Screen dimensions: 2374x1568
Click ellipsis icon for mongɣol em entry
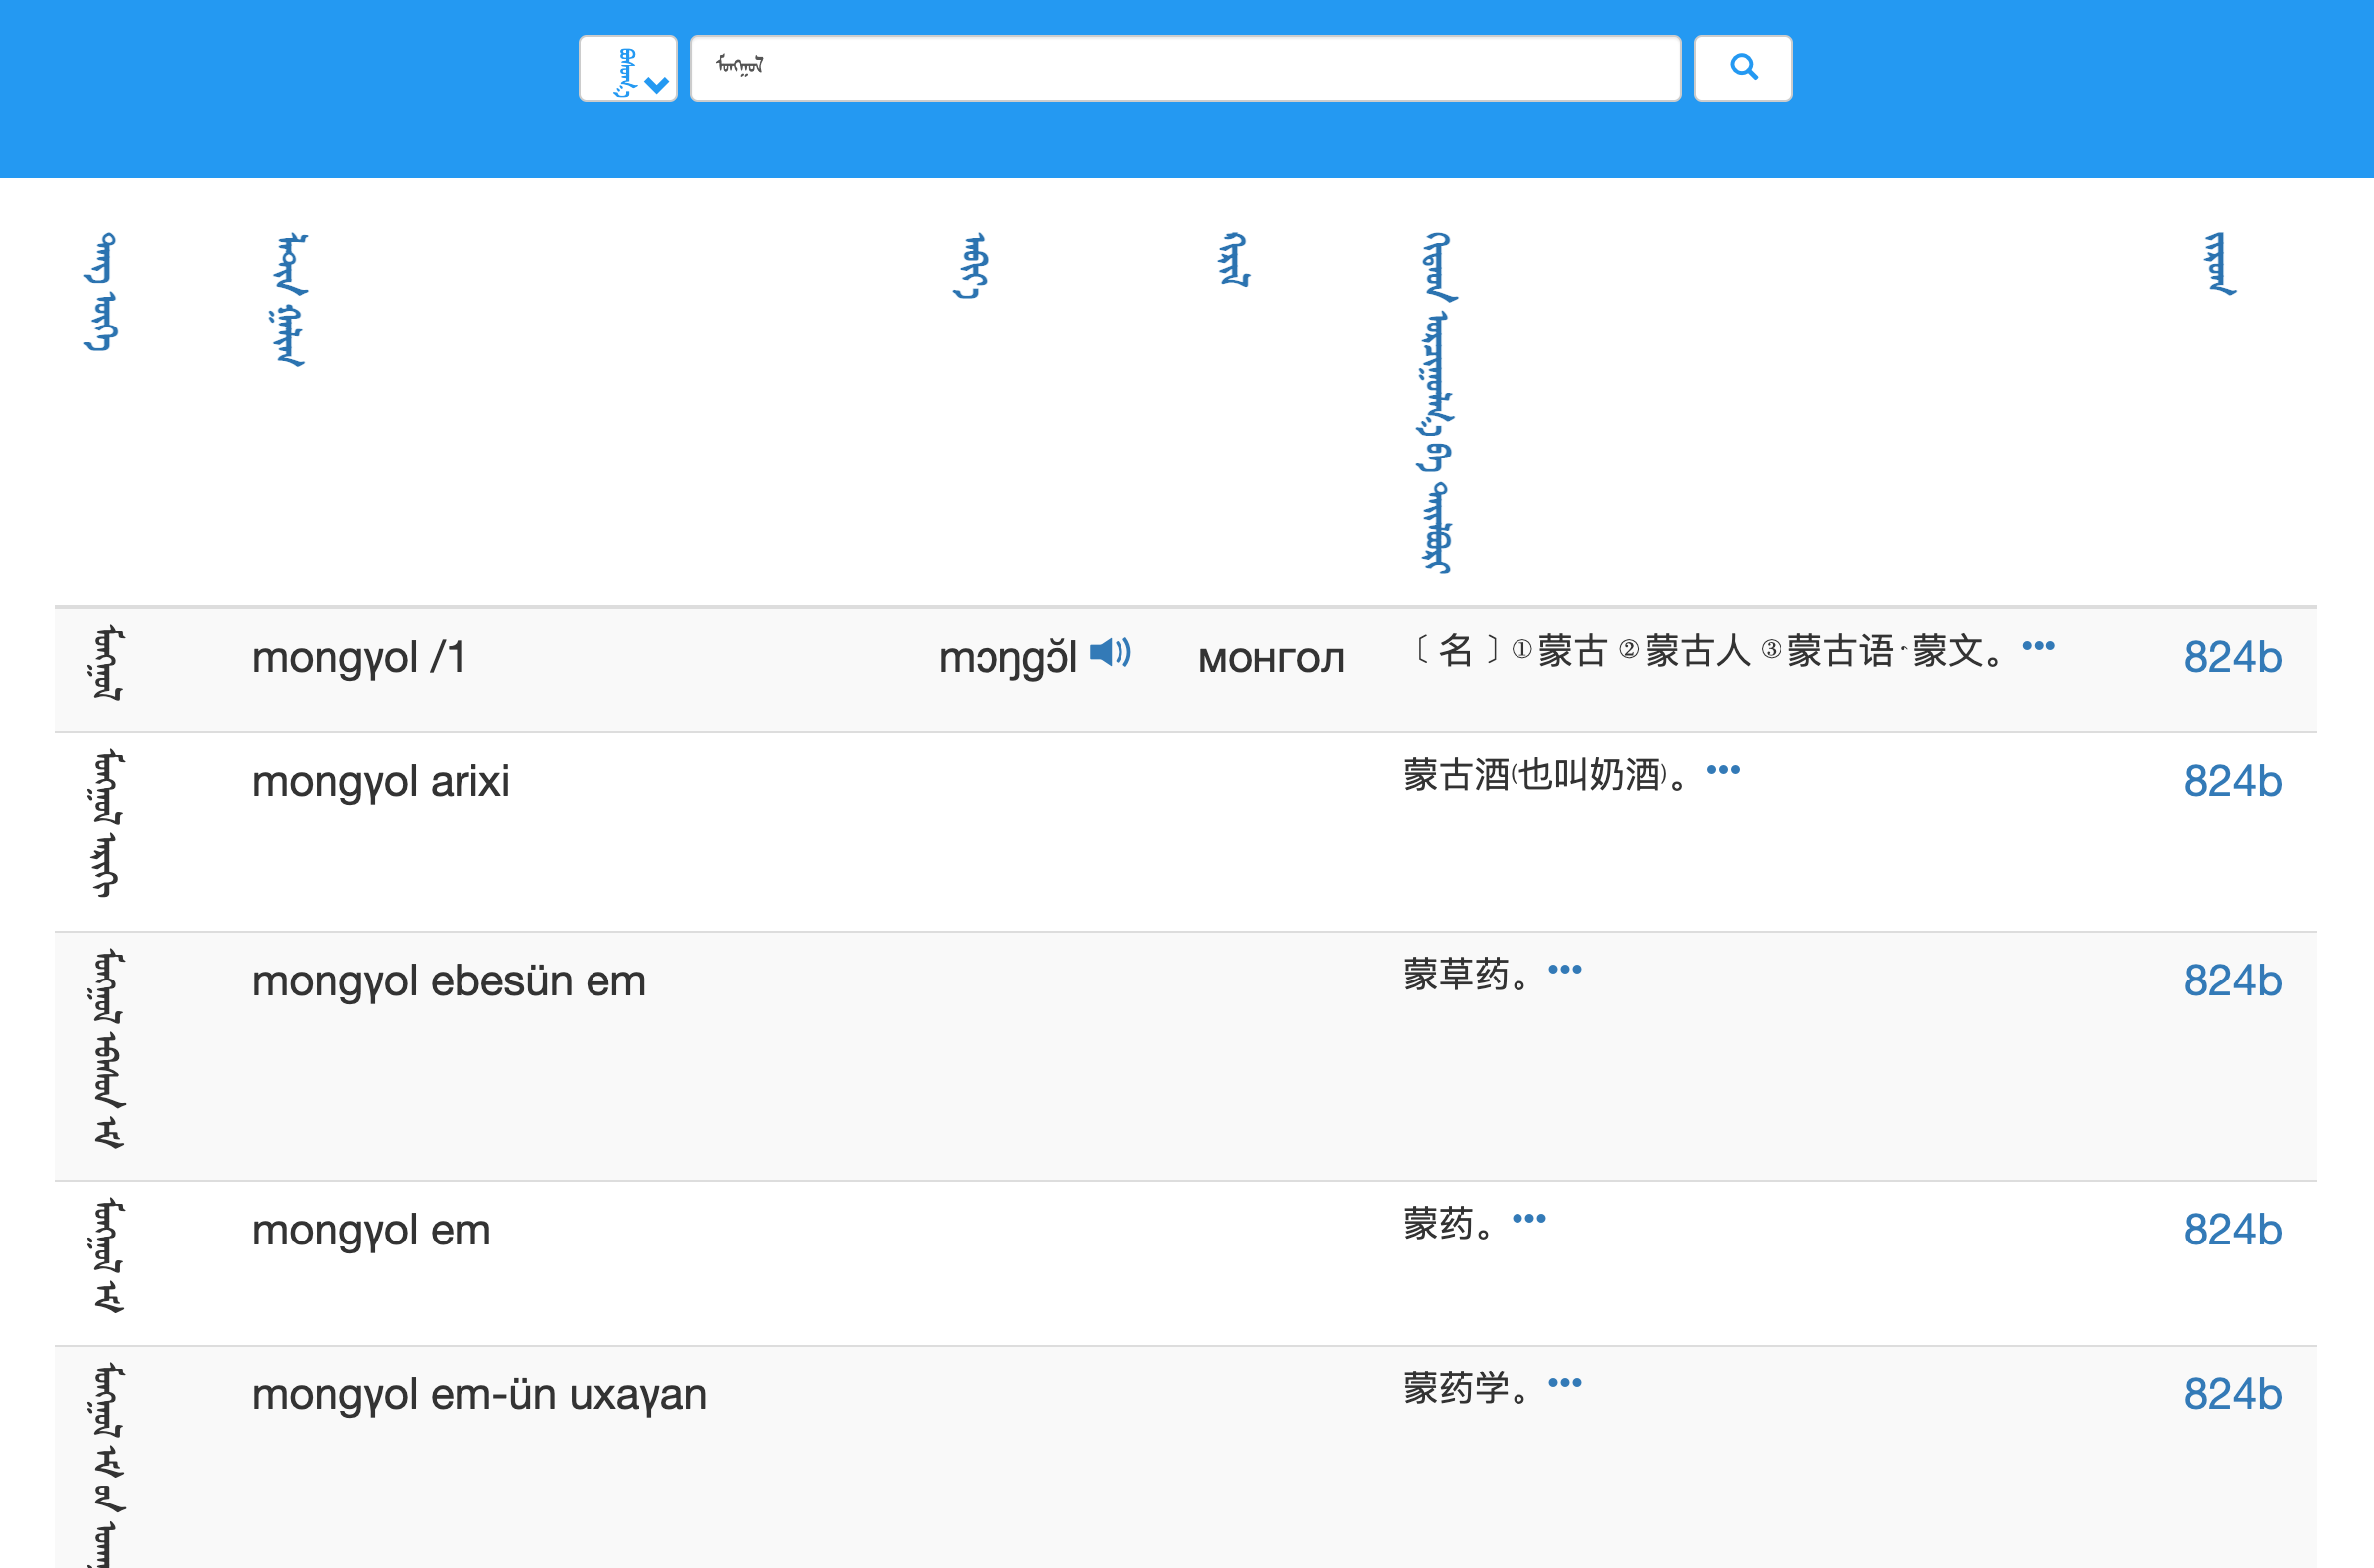1531,1217
